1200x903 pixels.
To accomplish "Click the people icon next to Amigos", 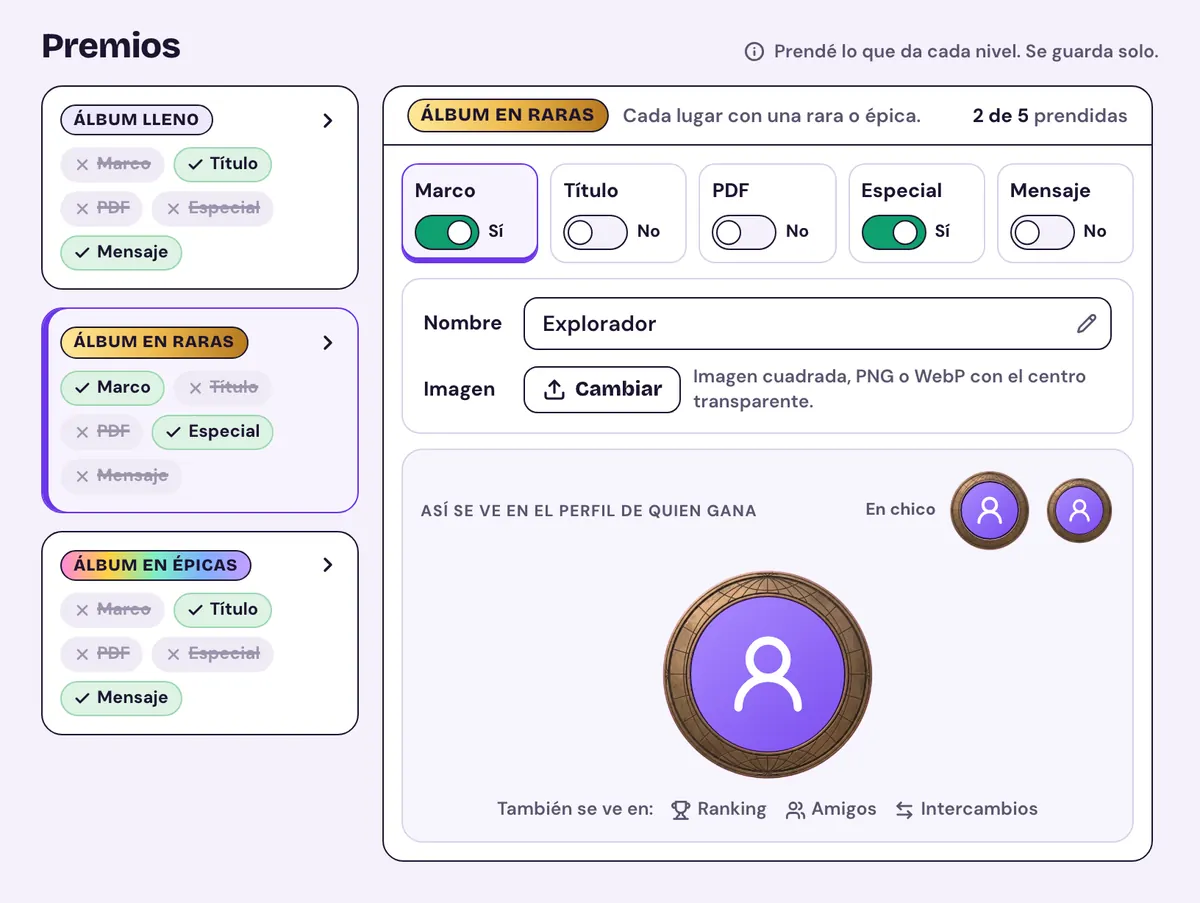I will coord(795,810).
